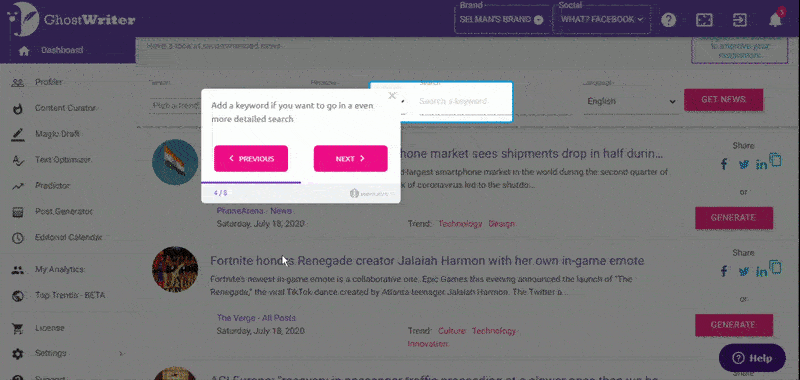The image size is (800, 380).
Task: Copy the Fortnite article link icon
Action: (x=776, y=267)
